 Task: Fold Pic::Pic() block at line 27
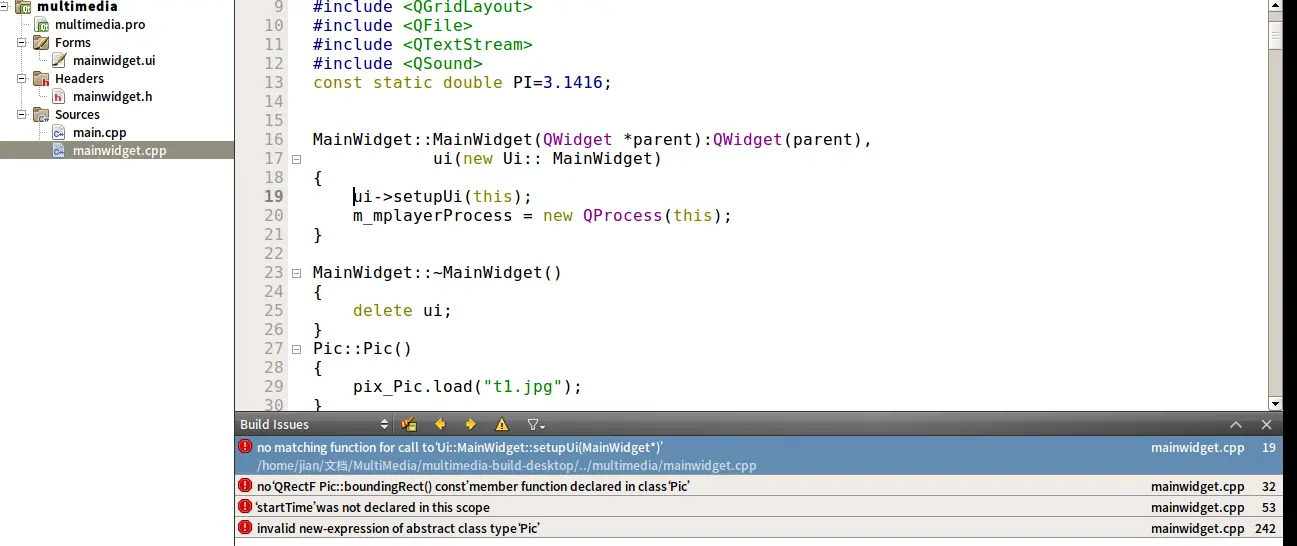296,349
